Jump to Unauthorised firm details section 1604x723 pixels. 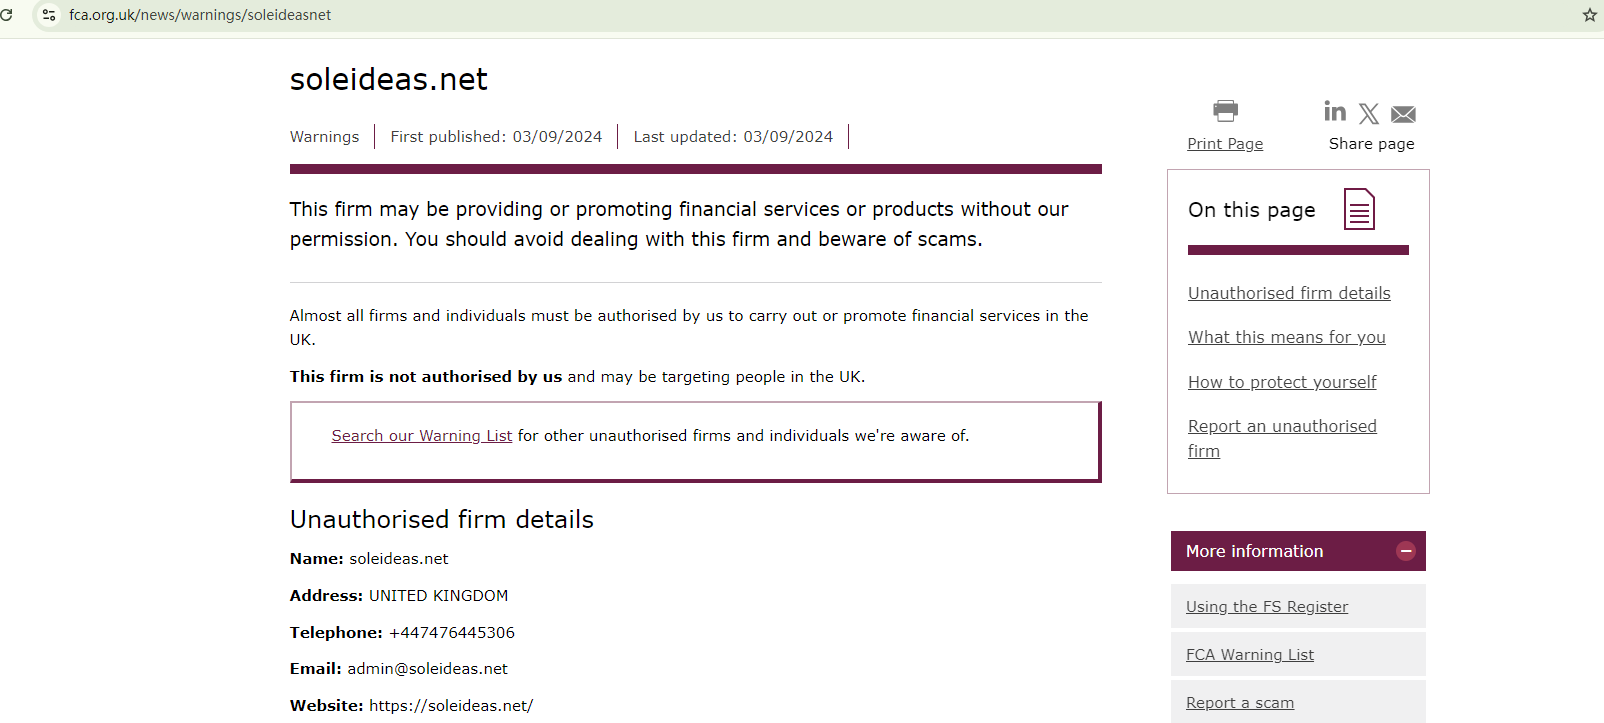[1289, 293]
